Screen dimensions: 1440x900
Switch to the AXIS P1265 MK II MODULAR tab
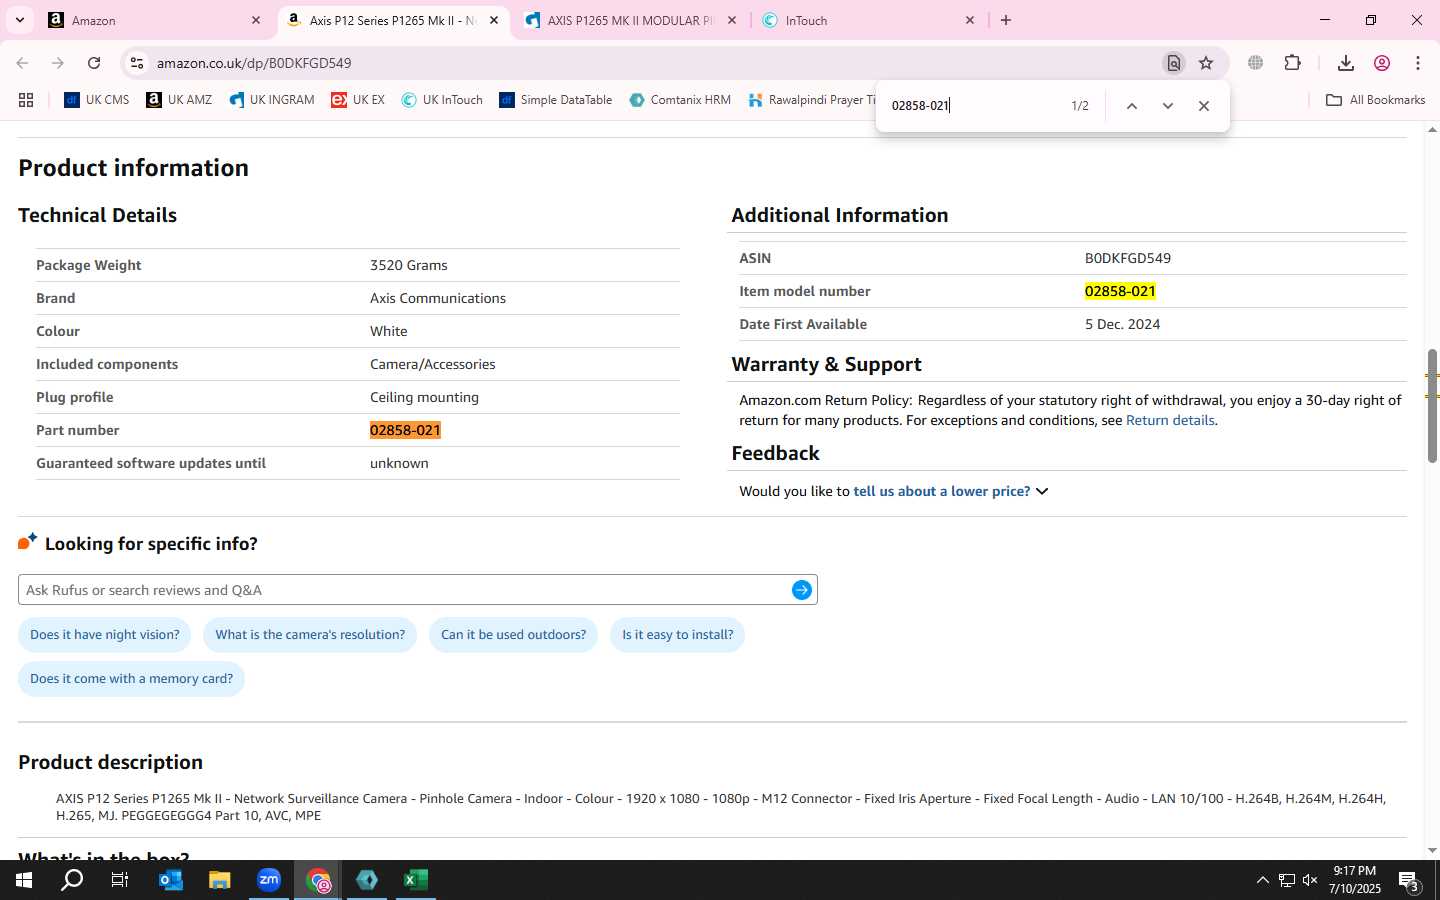(x=630, y=20)
